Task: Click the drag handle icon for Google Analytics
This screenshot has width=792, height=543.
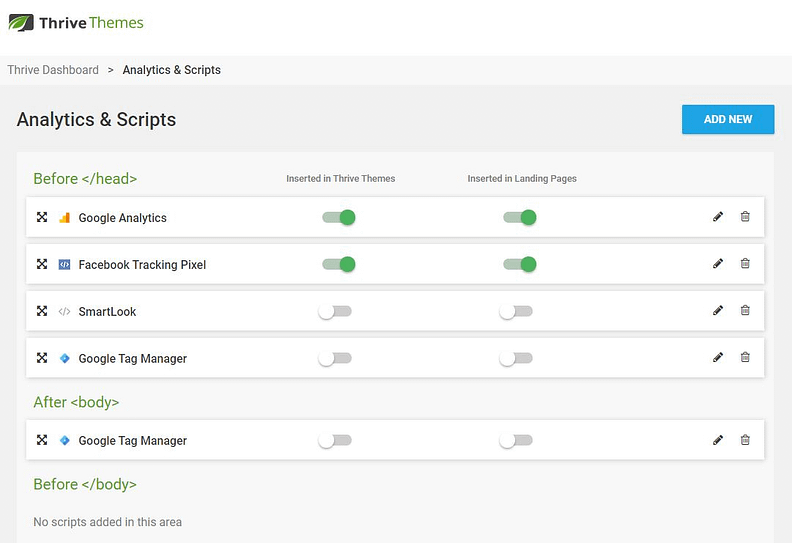Action: (42, 217)
